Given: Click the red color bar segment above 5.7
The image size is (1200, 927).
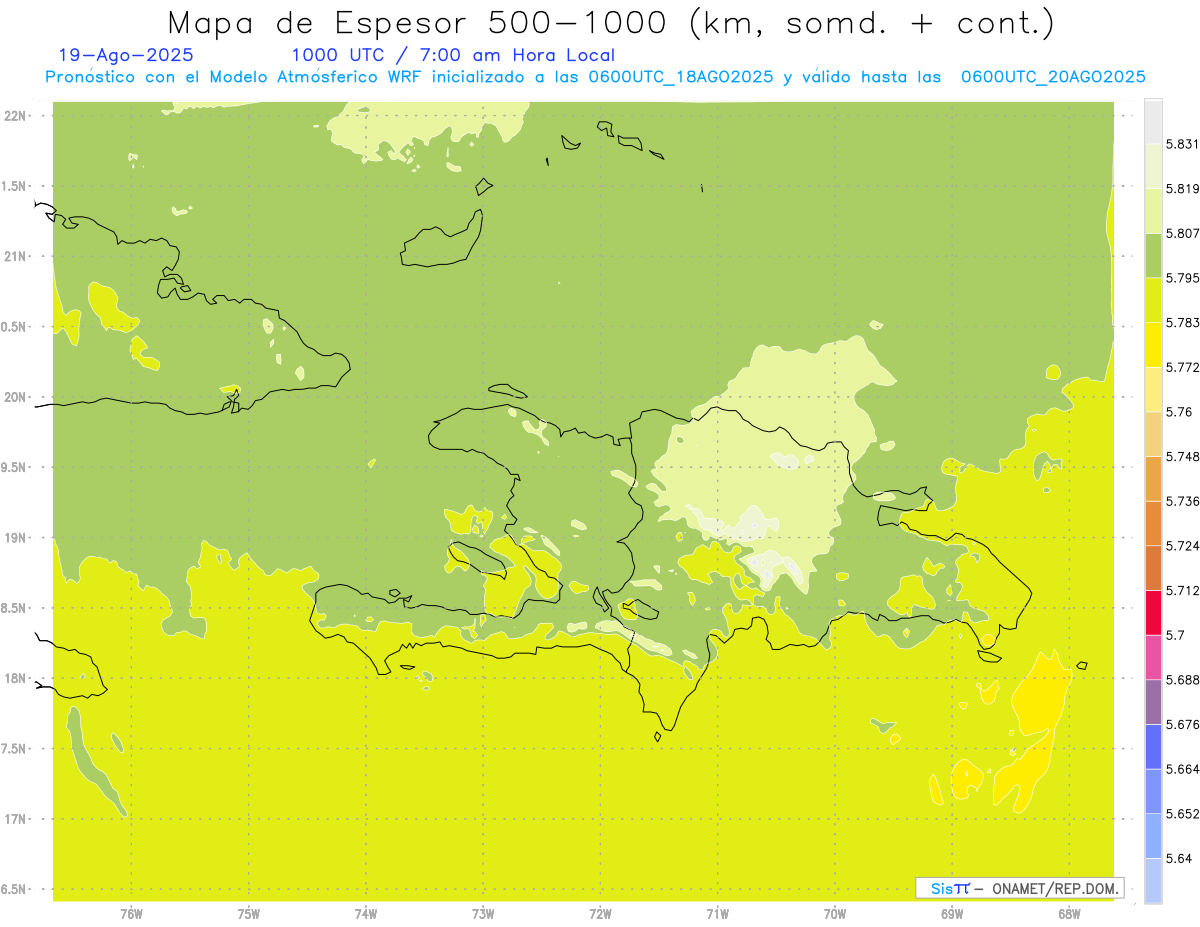Looking at the screenshot, I should click(1153, 612).
